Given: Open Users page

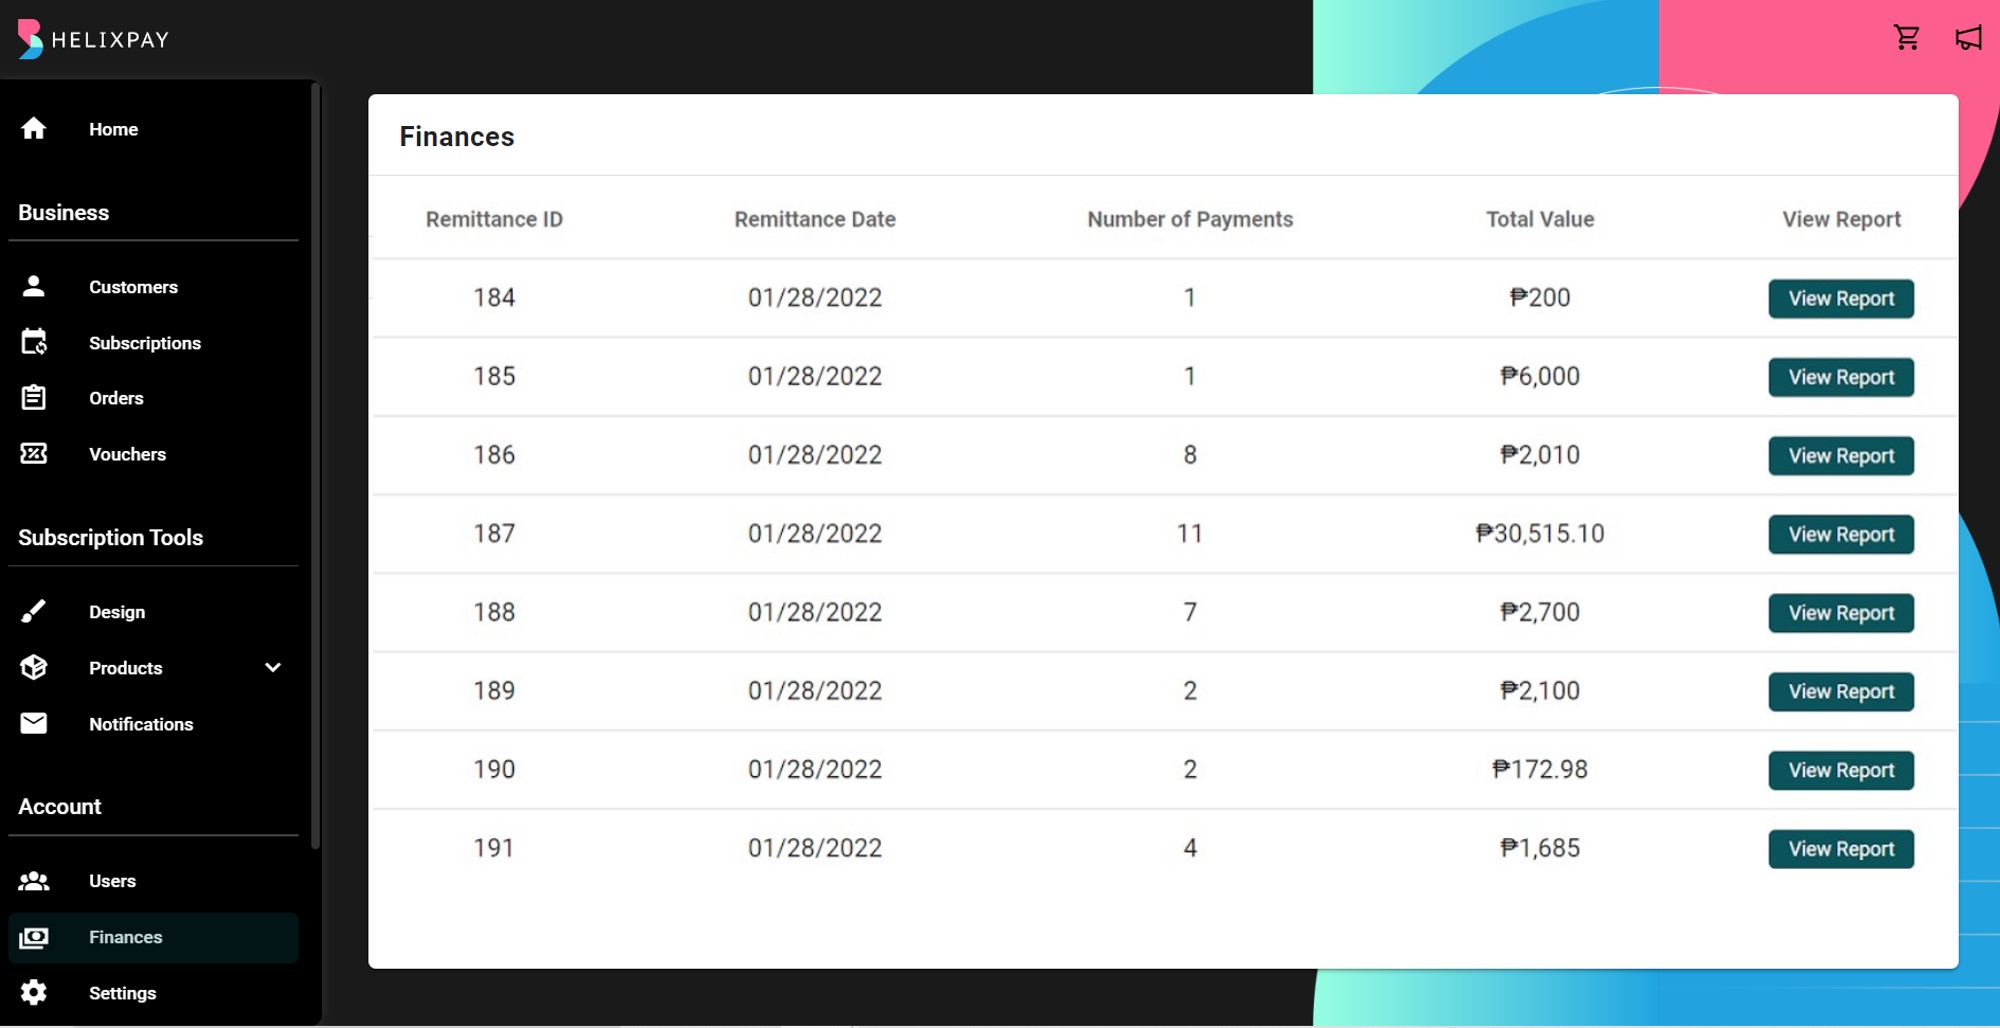Looking at the screenshot, I should [x=112, y=881].
